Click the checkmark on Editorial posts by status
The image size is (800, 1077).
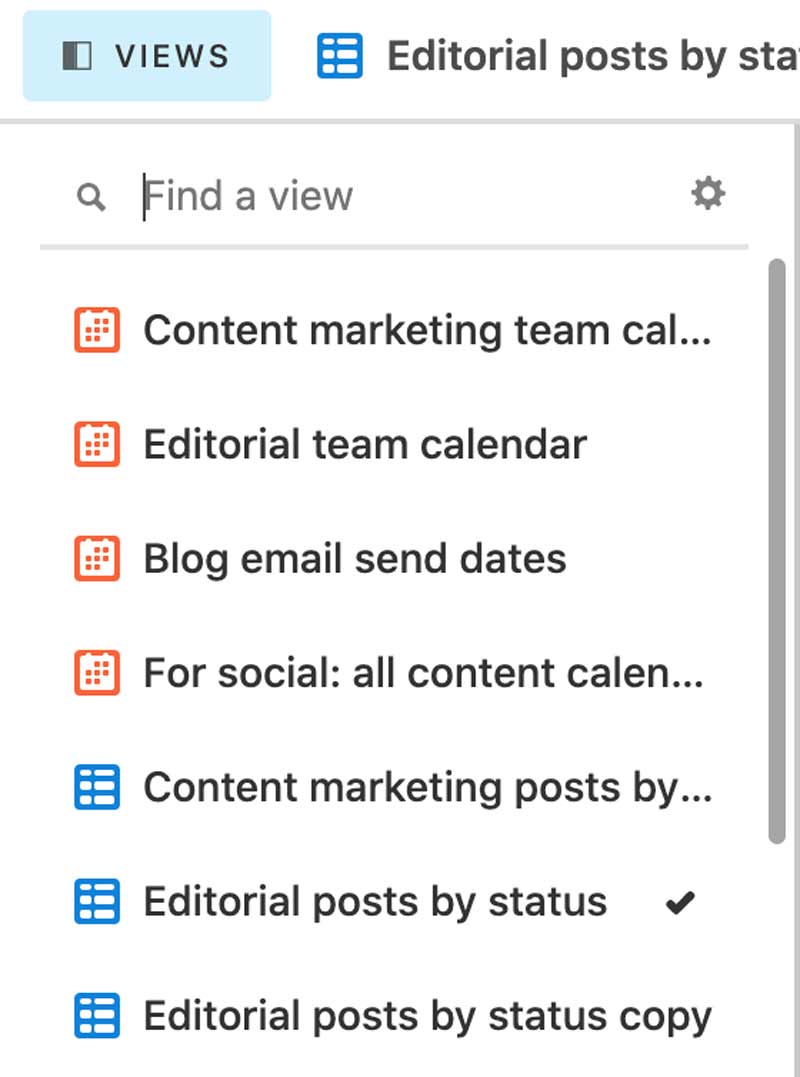coord(680,903)
